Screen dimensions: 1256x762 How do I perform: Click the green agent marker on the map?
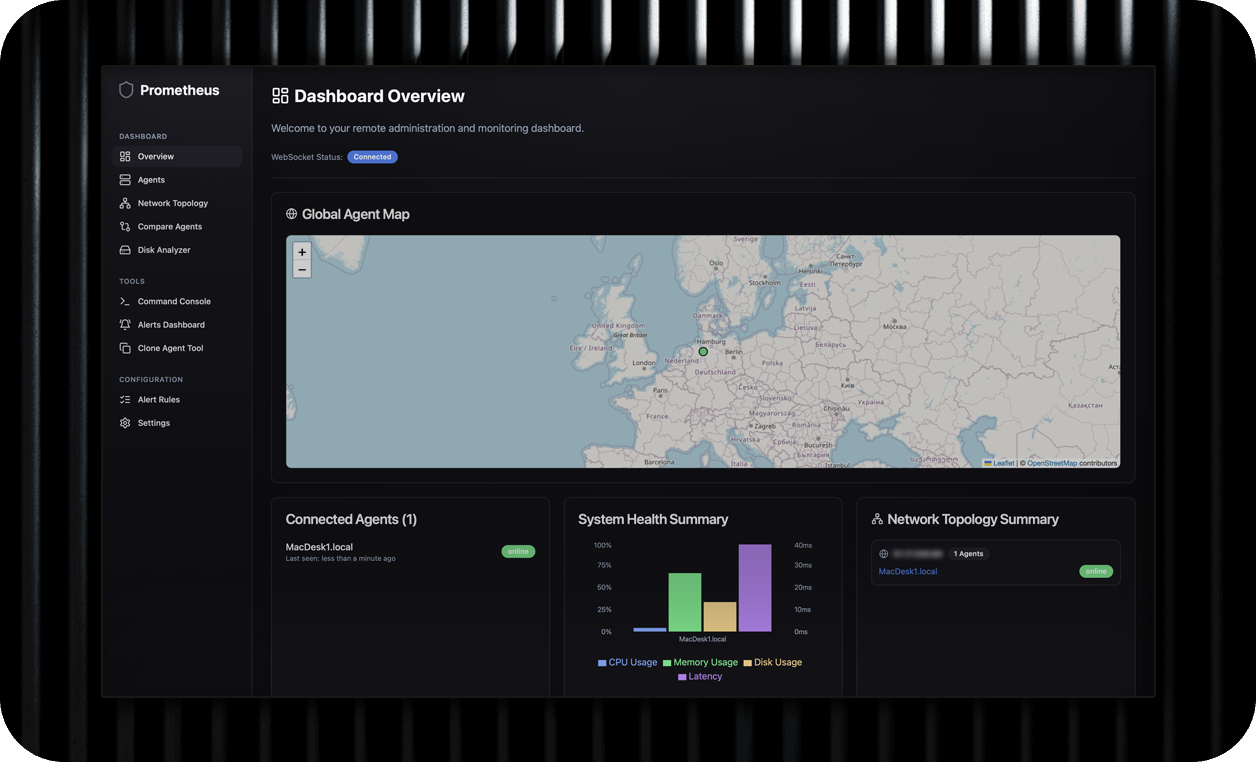click(703, 352)
